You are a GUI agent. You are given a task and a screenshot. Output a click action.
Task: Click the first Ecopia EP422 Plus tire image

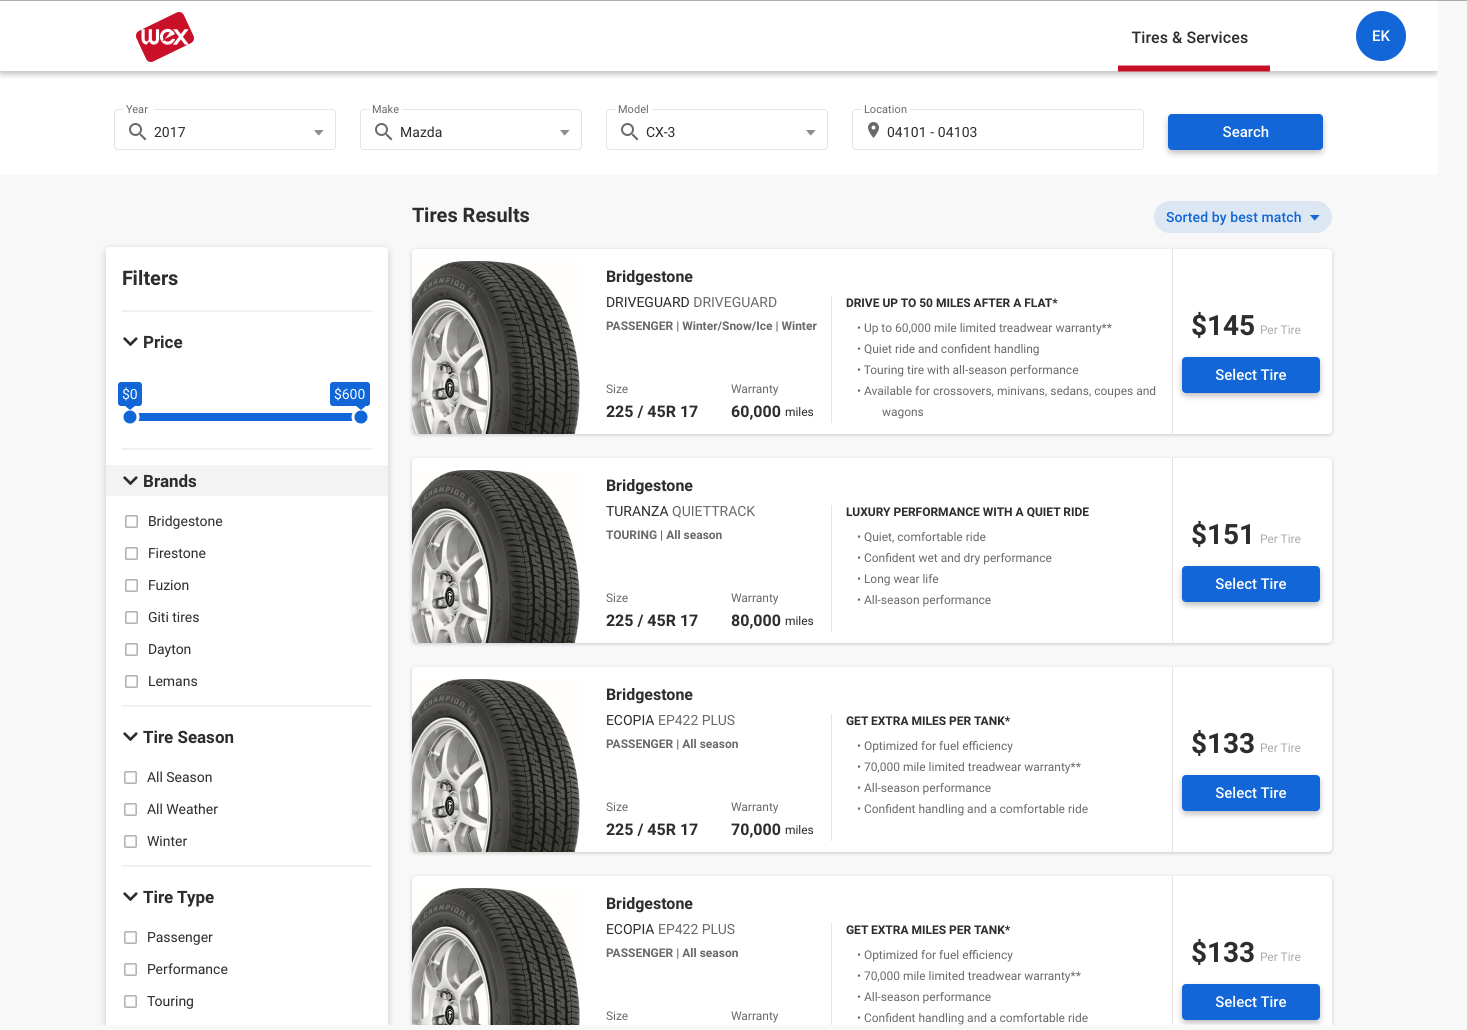(496, 764)
